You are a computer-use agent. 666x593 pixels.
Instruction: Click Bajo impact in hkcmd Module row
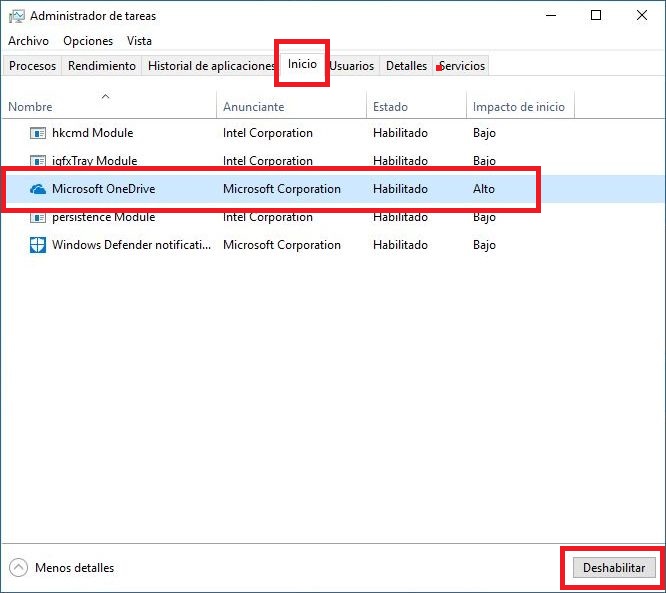tap(484, 133)
